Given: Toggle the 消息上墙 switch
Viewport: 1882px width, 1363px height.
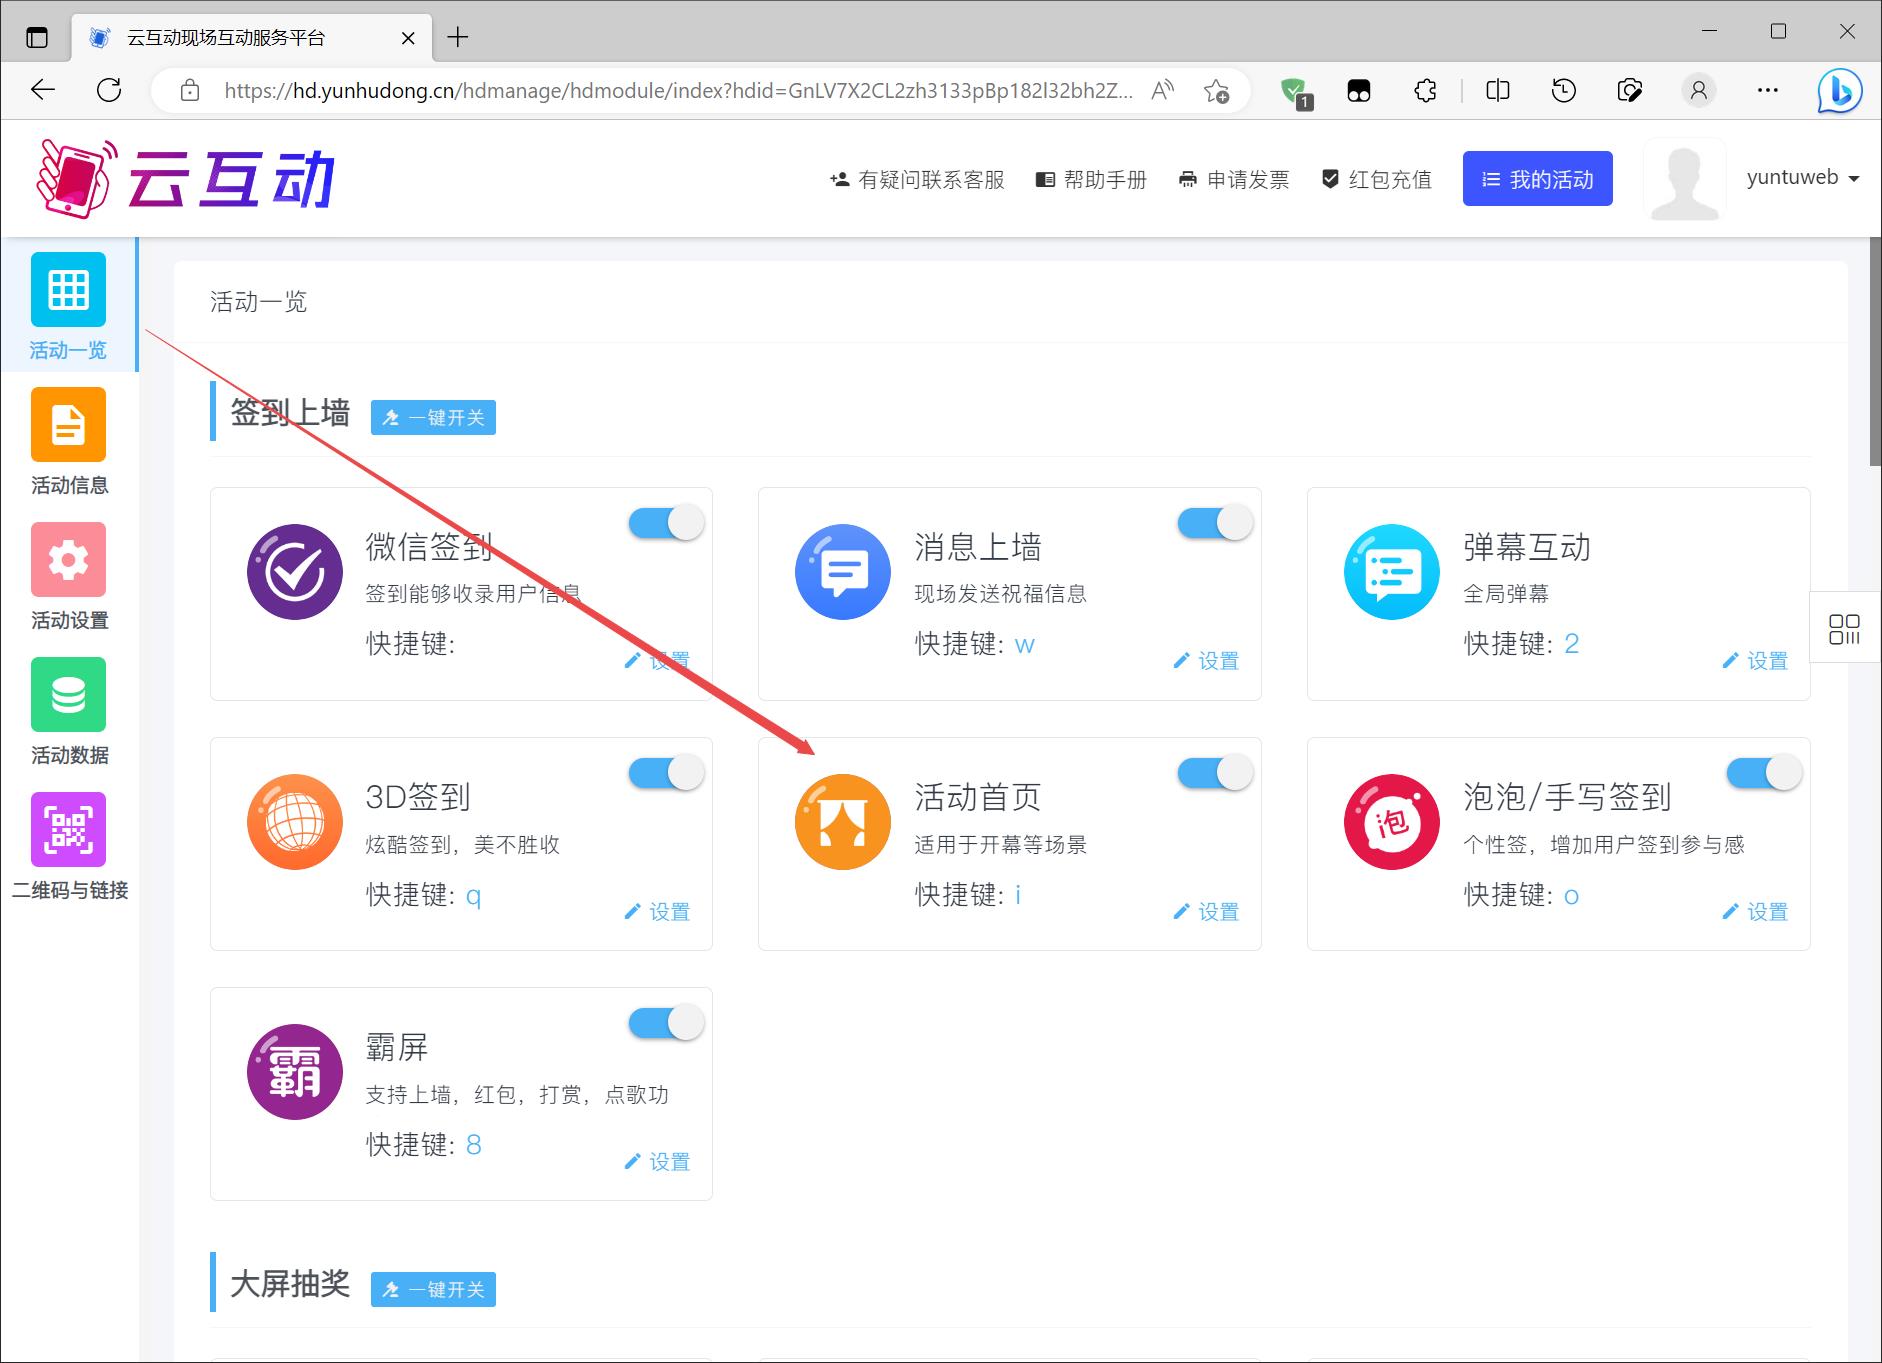Looking at the screenshot, I should click(1215, 522).
